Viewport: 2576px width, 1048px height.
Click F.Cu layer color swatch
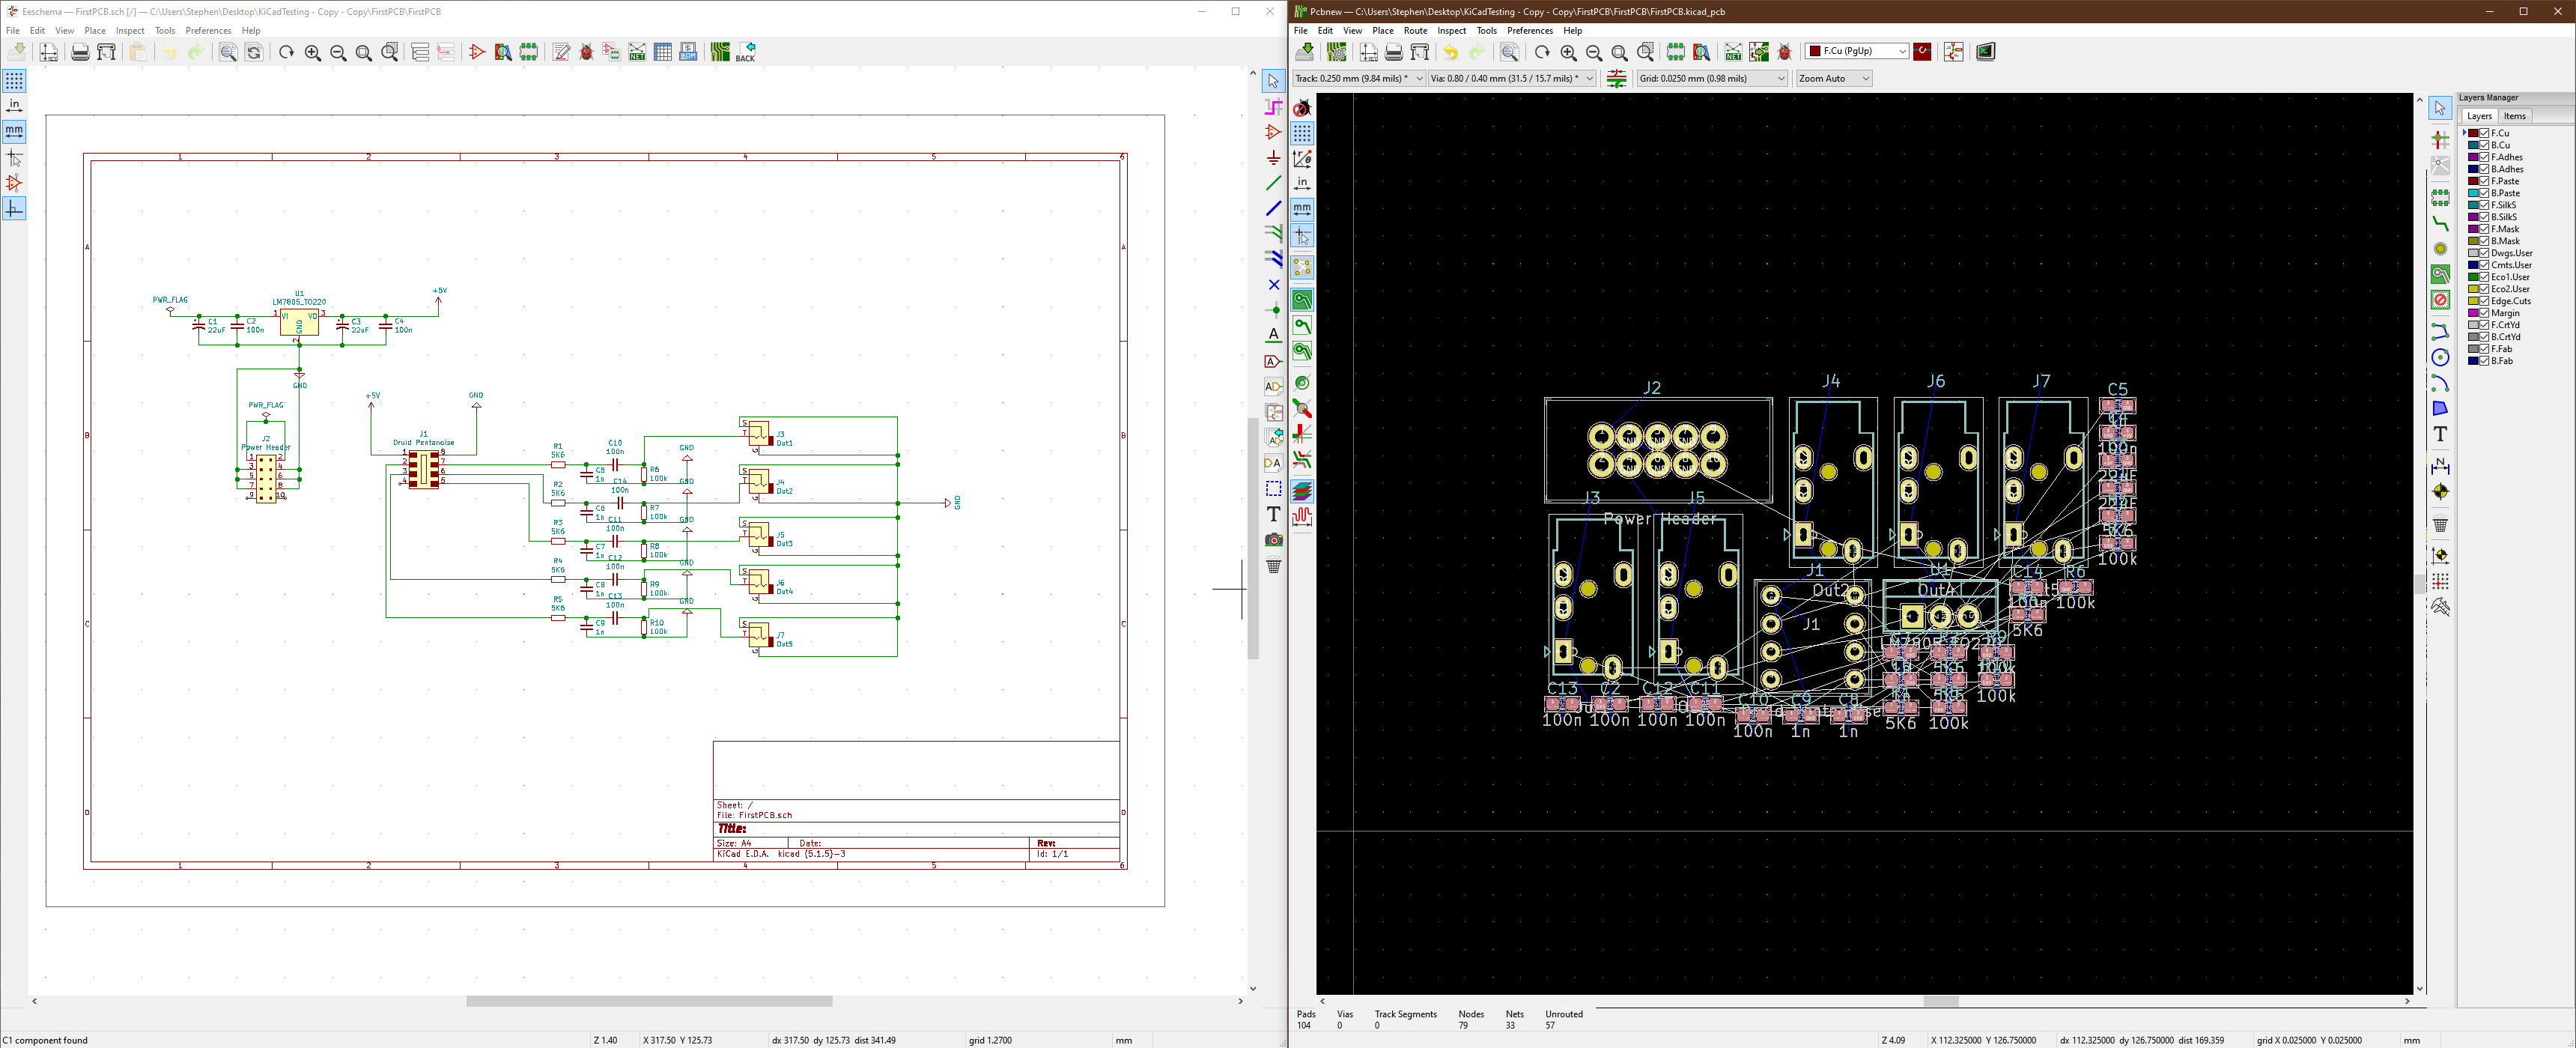(x=2473, y=133)
